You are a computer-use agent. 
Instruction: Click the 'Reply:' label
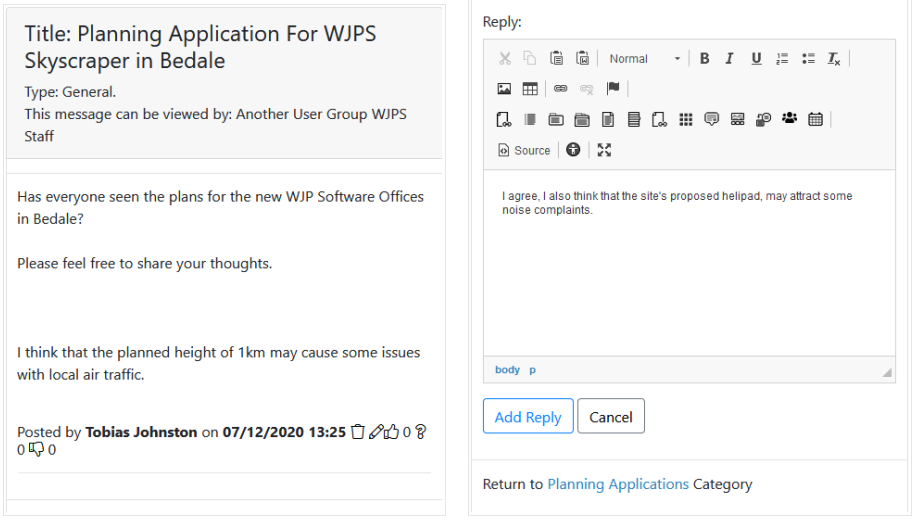tap(502, 22)
